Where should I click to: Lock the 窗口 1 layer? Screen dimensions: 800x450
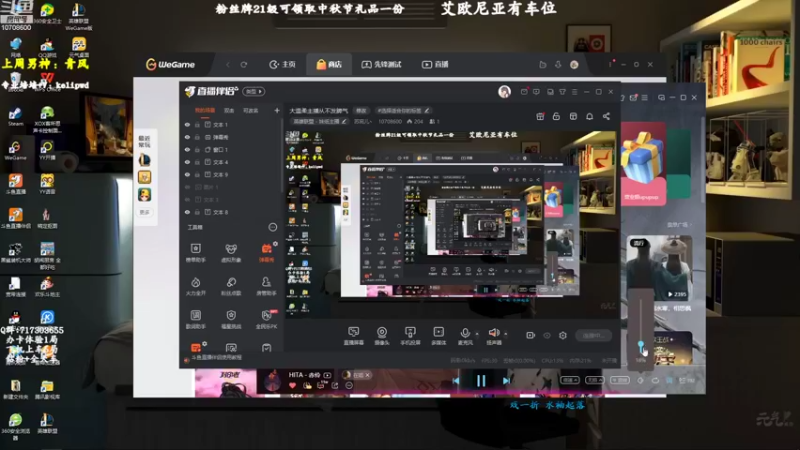tap(197, 149)
